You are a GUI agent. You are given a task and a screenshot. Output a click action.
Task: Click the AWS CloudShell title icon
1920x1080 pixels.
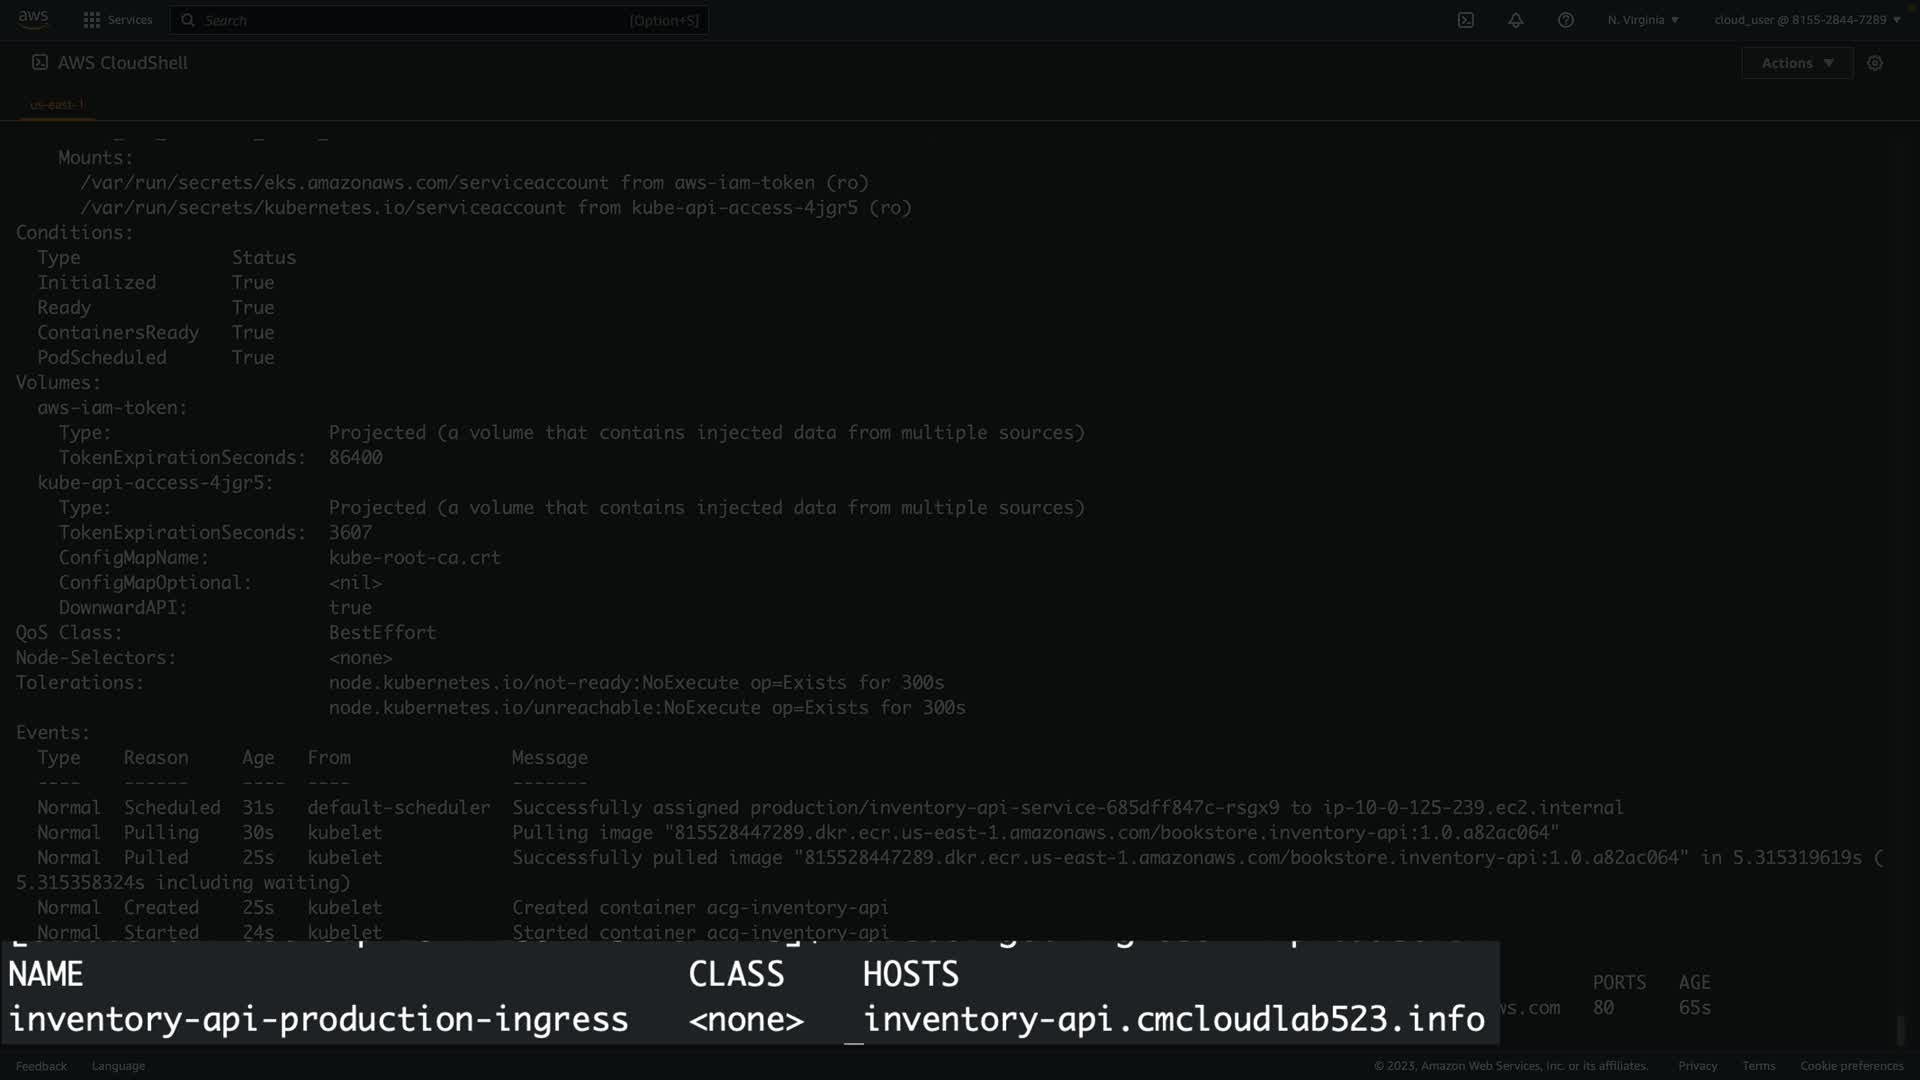pyautogui.click(x=40, y=62)
